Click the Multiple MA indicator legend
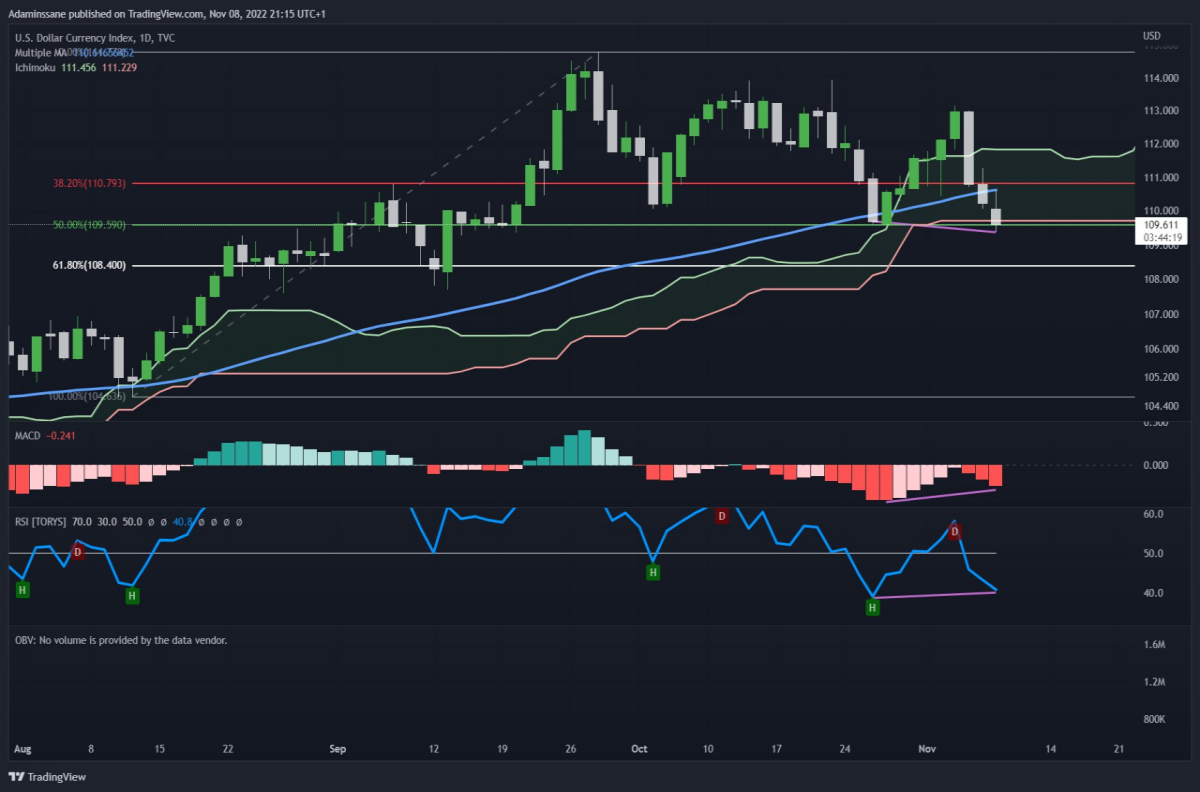The width and height of the screenshot is (1200, 792). tap(74, 52)
